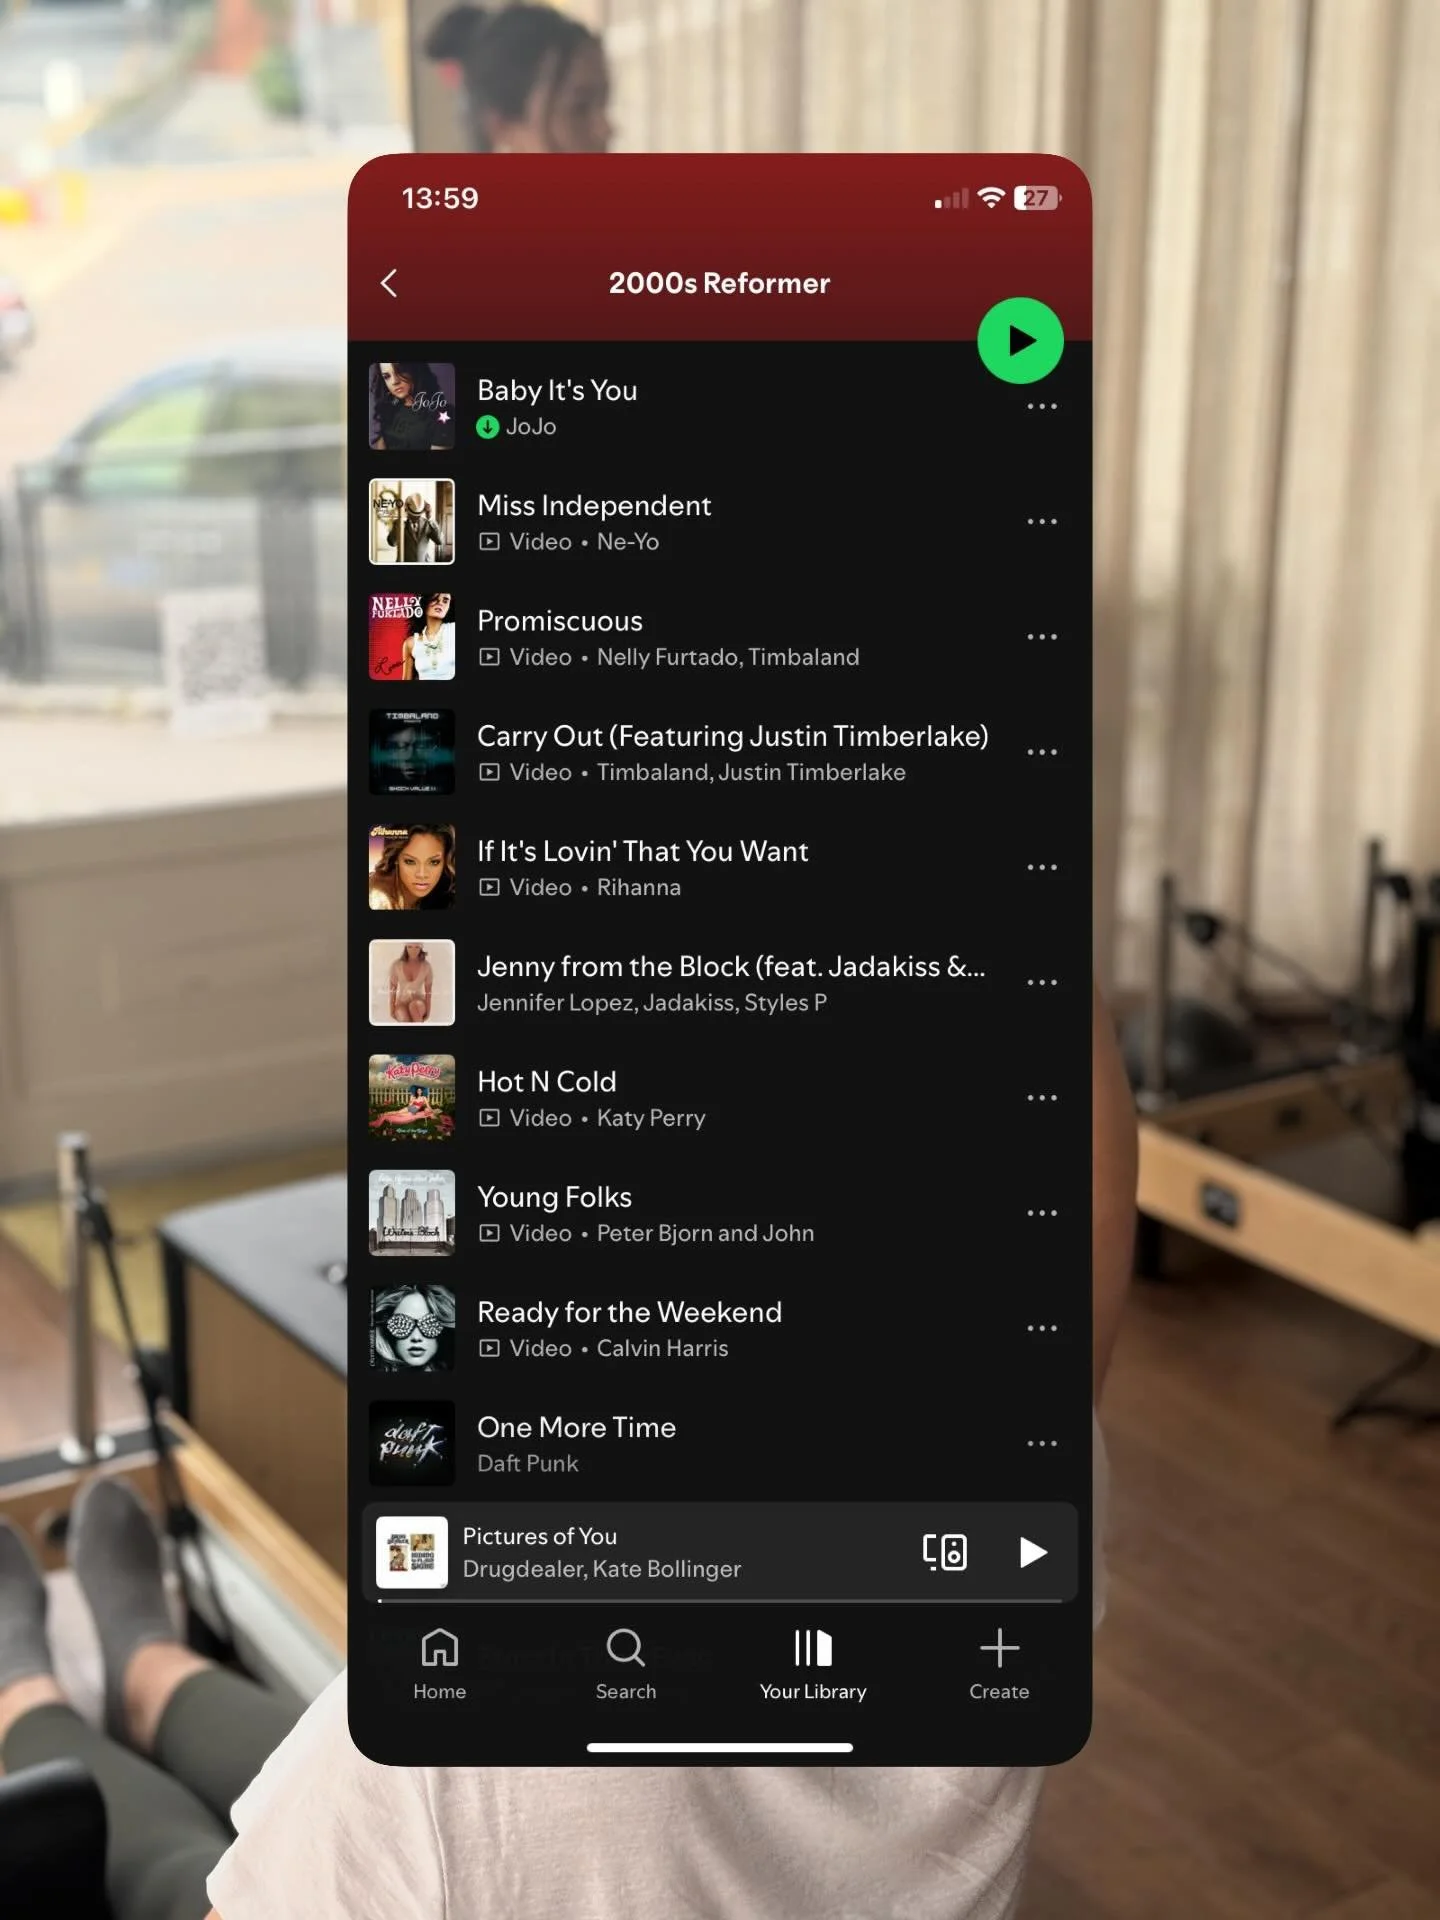Image resolution: width=1440 pixels, height=1920 pixels.
Task: Tap the artist line Nelly Furtado, Timbaland
Action: (x=728, y=657)
